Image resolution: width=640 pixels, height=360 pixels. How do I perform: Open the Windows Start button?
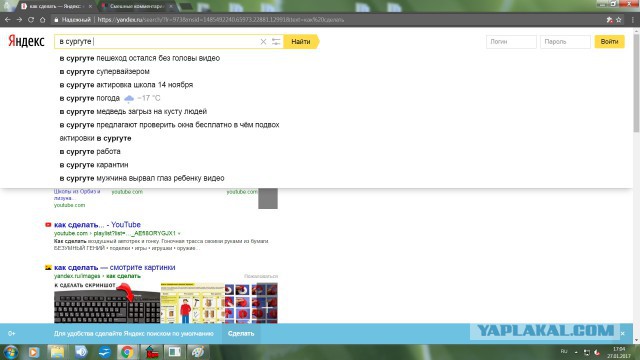click(11, 352)
